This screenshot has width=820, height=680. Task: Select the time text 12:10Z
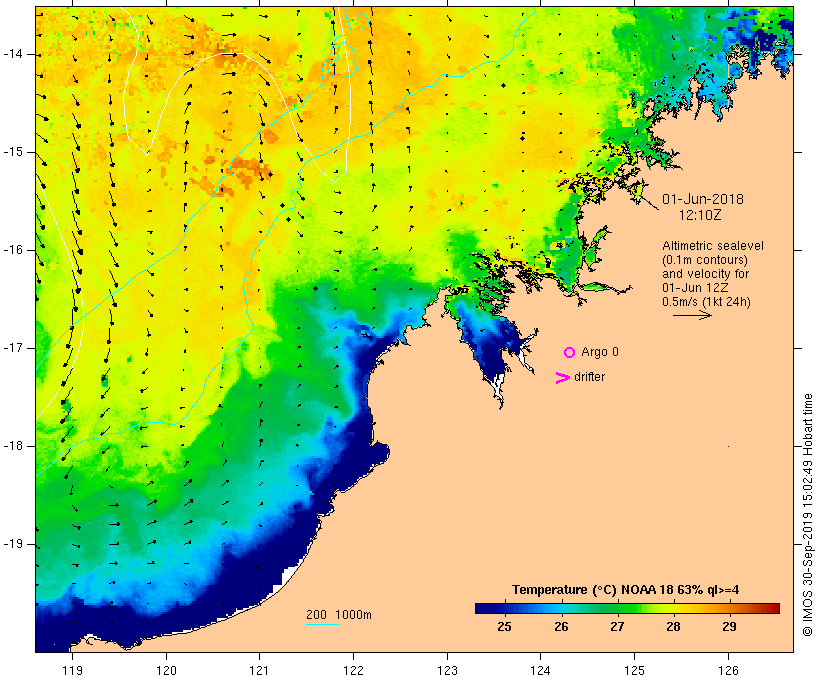pos(700,215)
